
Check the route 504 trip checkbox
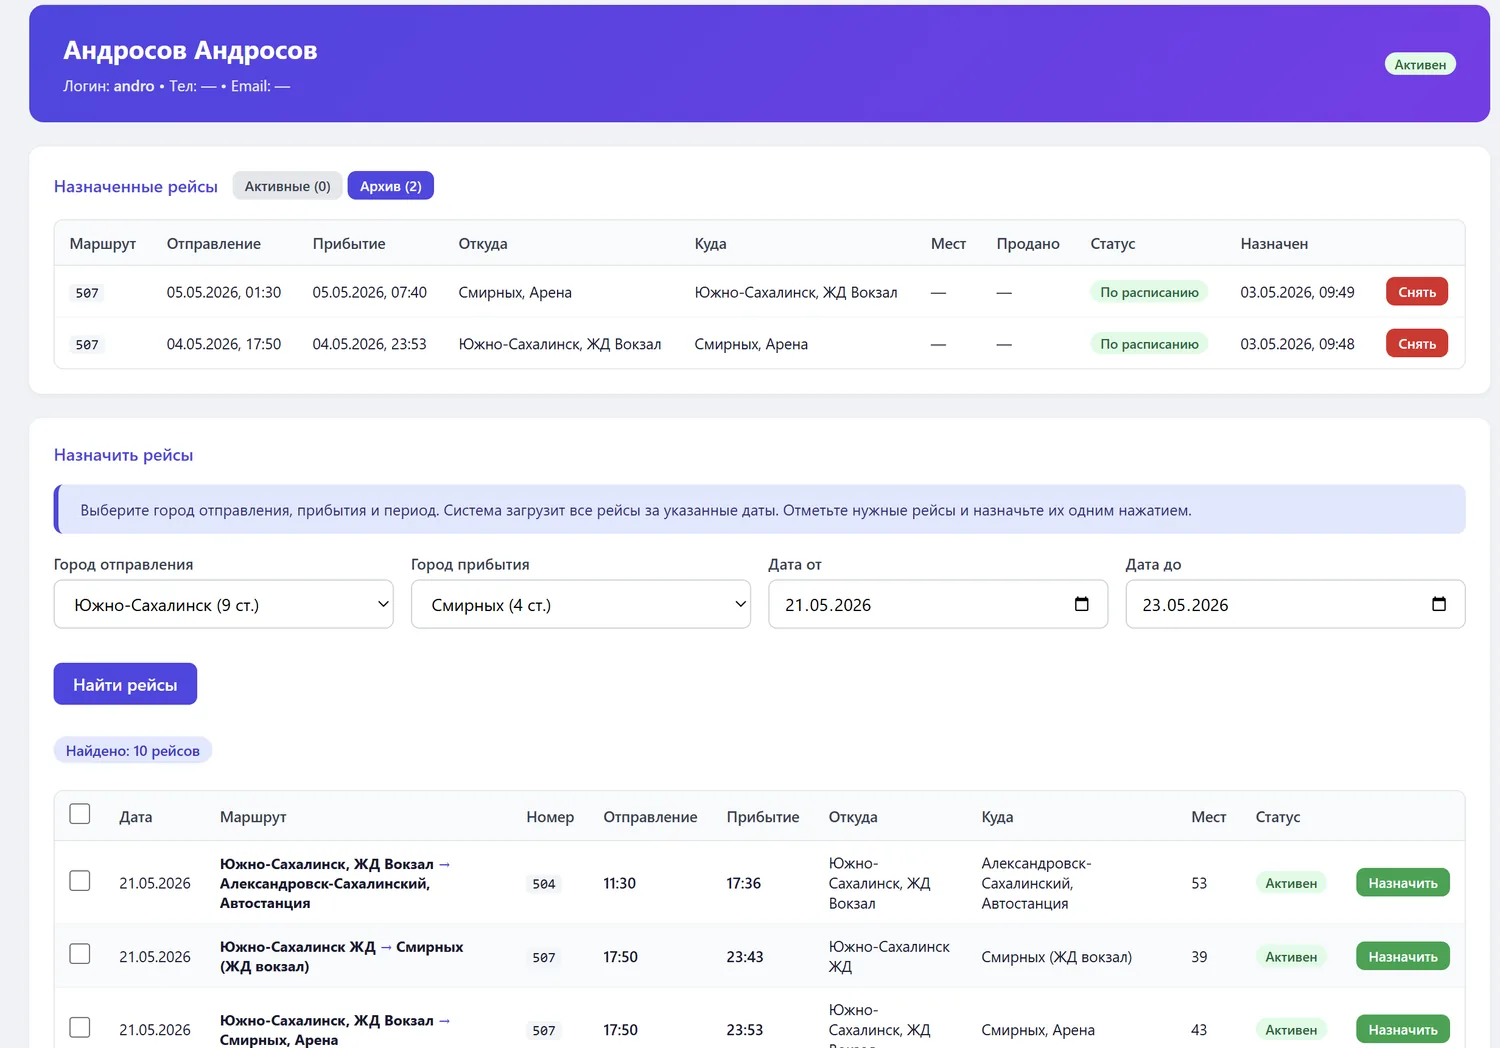[x=80, y=881]
